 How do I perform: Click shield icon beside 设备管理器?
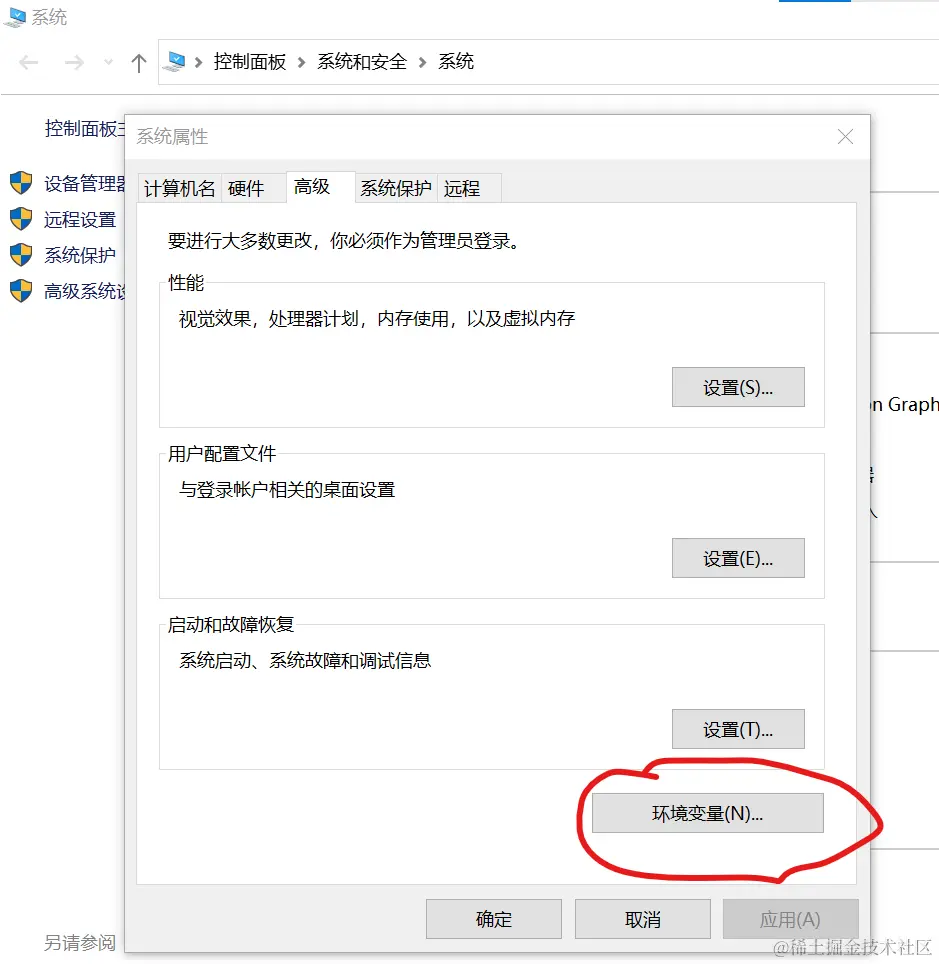click(x=21, y=183)
